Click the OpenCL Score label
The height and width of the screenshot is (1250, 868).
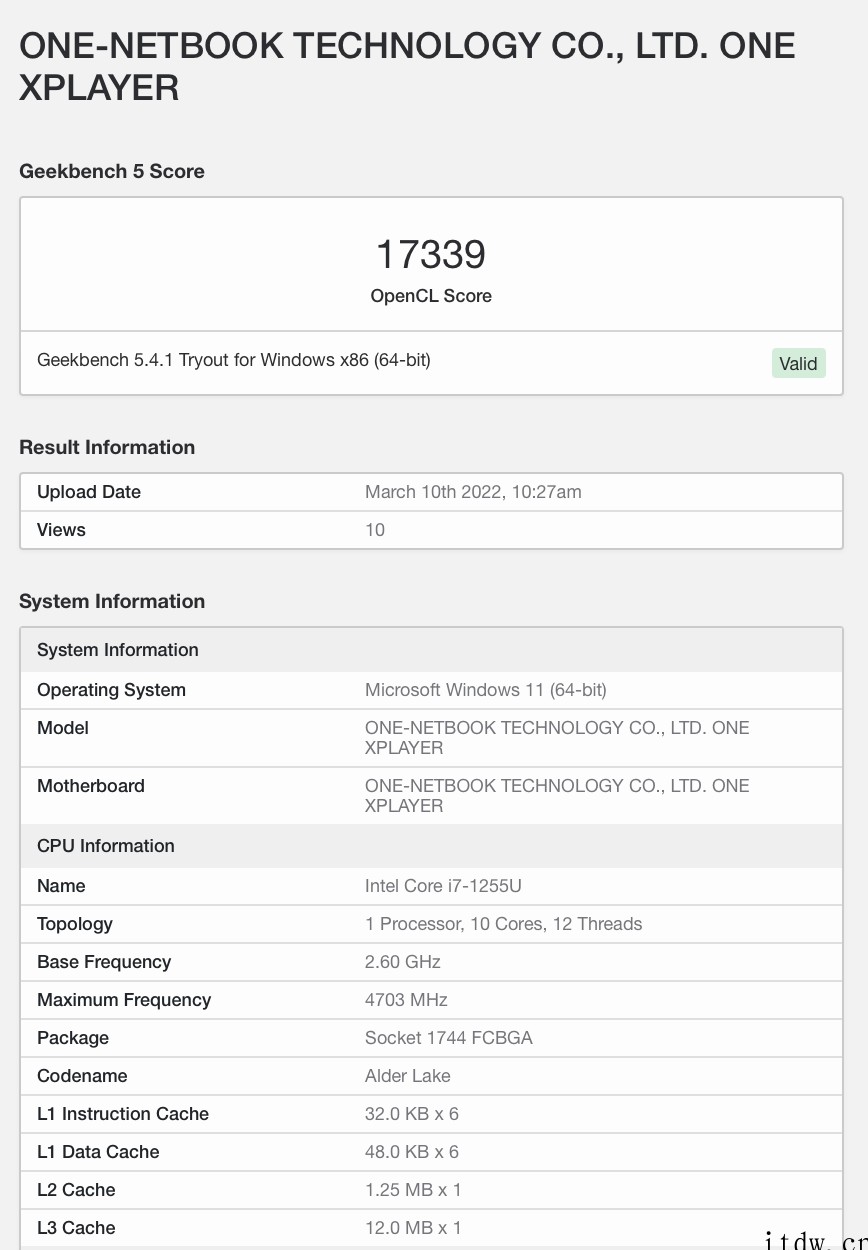431,296
